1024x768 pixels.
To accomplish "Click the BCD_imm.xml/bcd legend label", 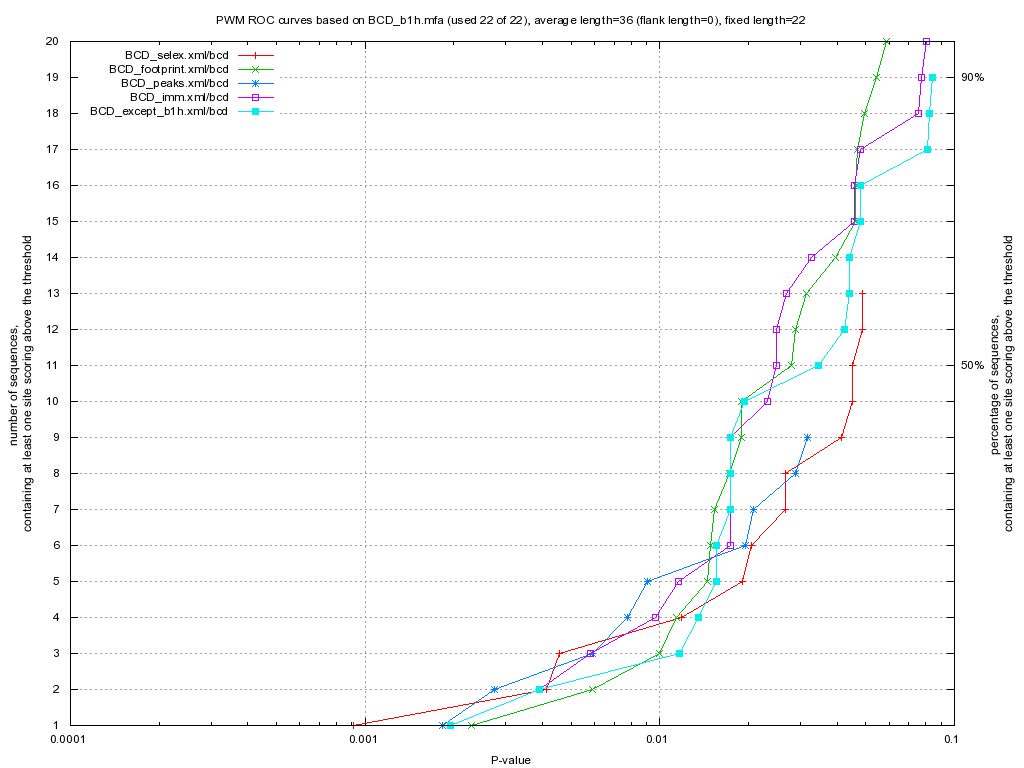I will pos(179,97).
